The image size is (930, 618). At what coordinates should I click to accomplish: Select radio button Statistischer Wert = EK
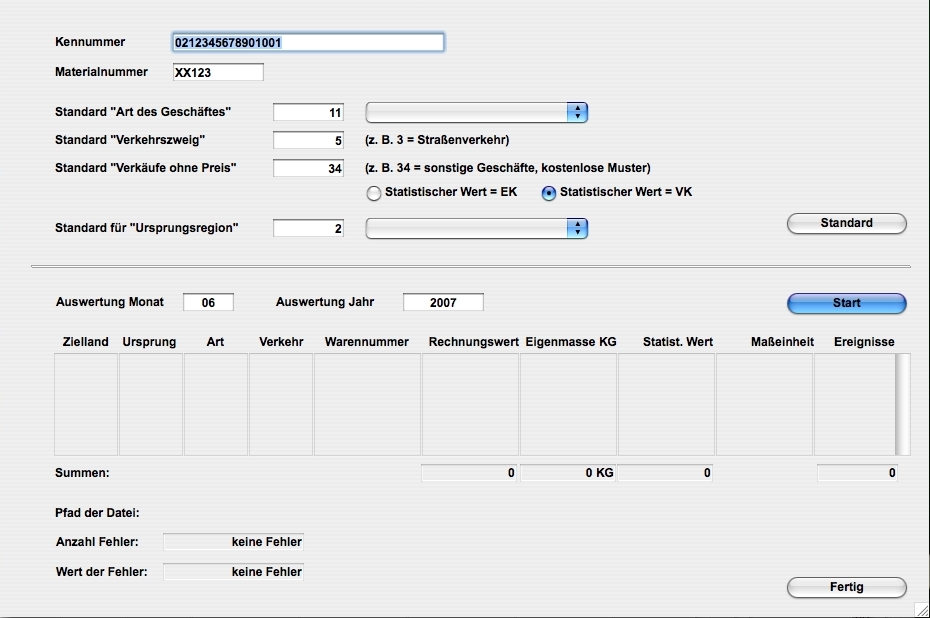click(x=374, y=193)
